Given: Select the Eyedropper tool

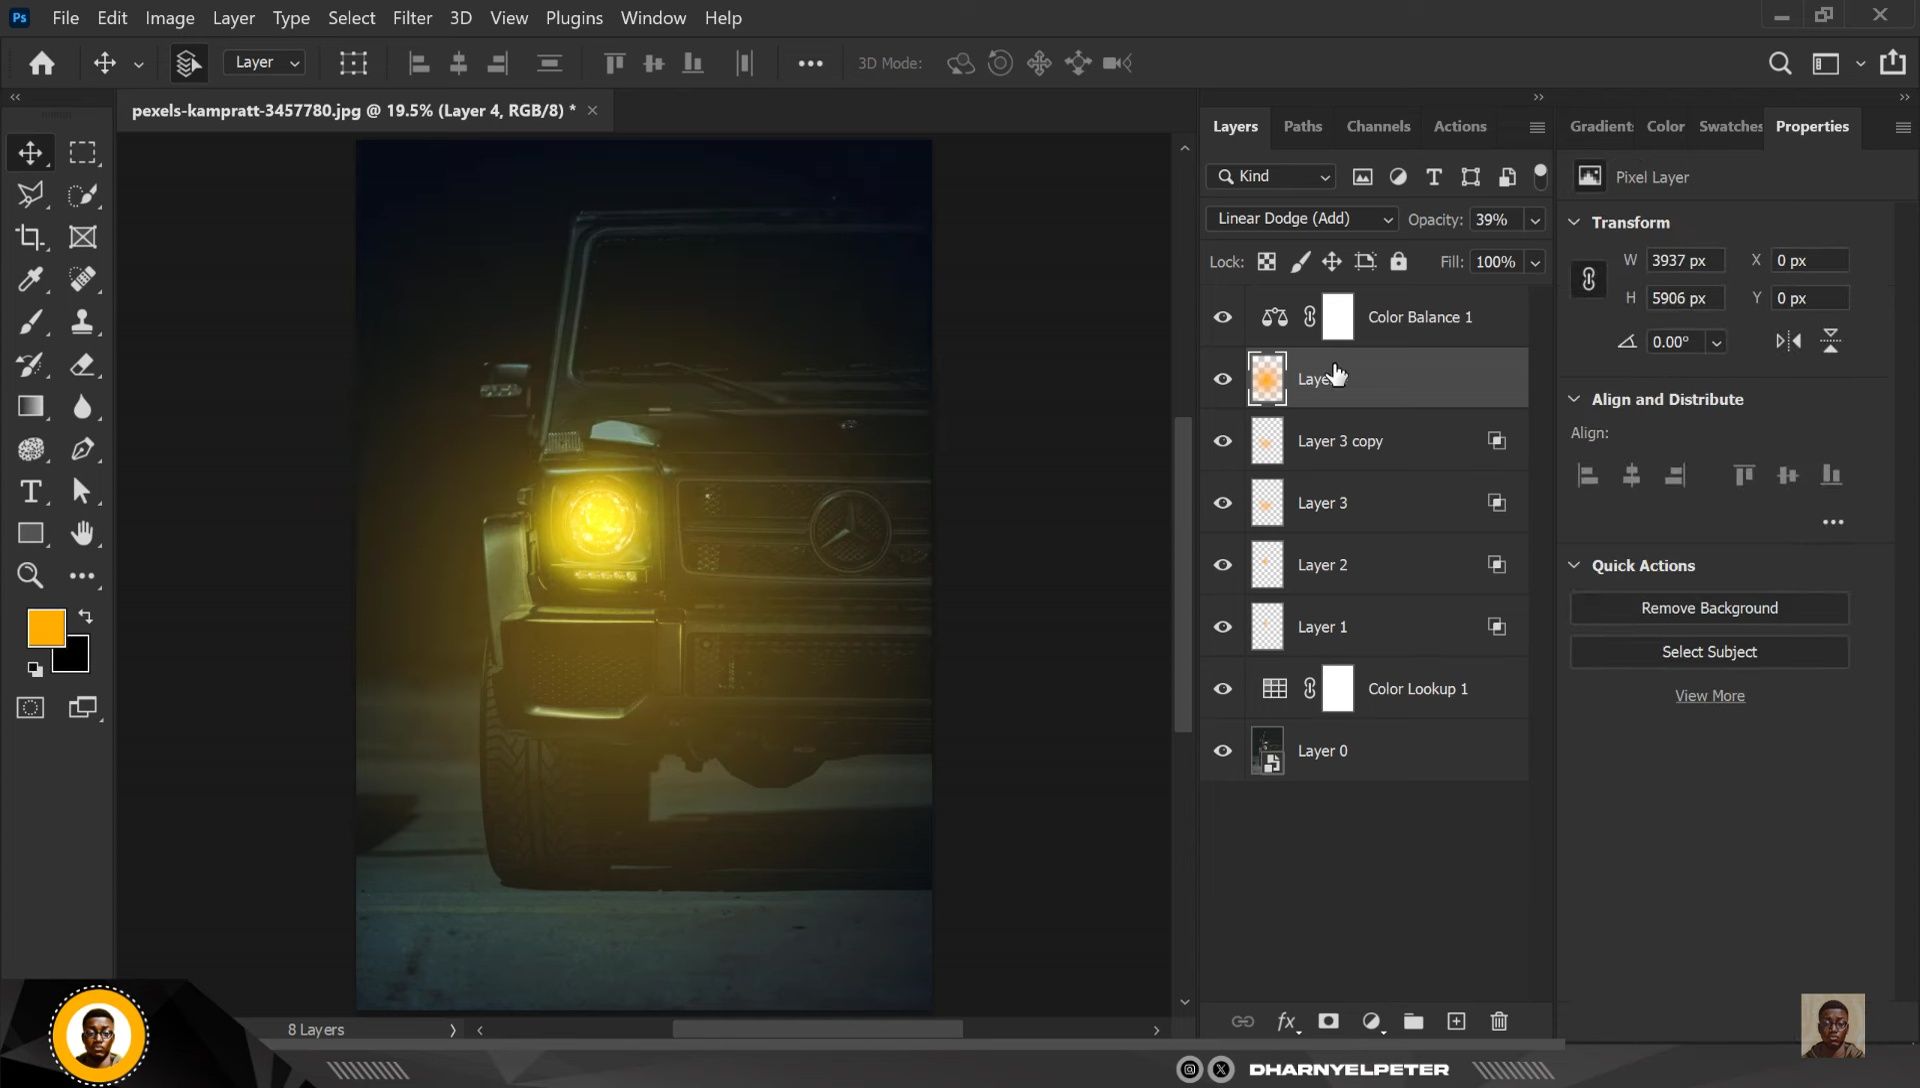Looking at the screenshot, I should point(30,279).
